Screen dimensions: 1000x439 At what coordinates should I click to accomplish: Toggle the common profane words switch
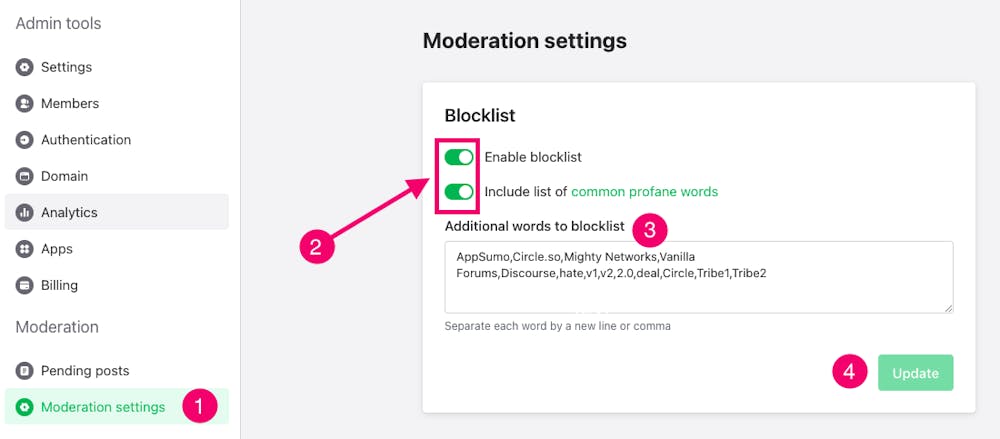point(459,191)
